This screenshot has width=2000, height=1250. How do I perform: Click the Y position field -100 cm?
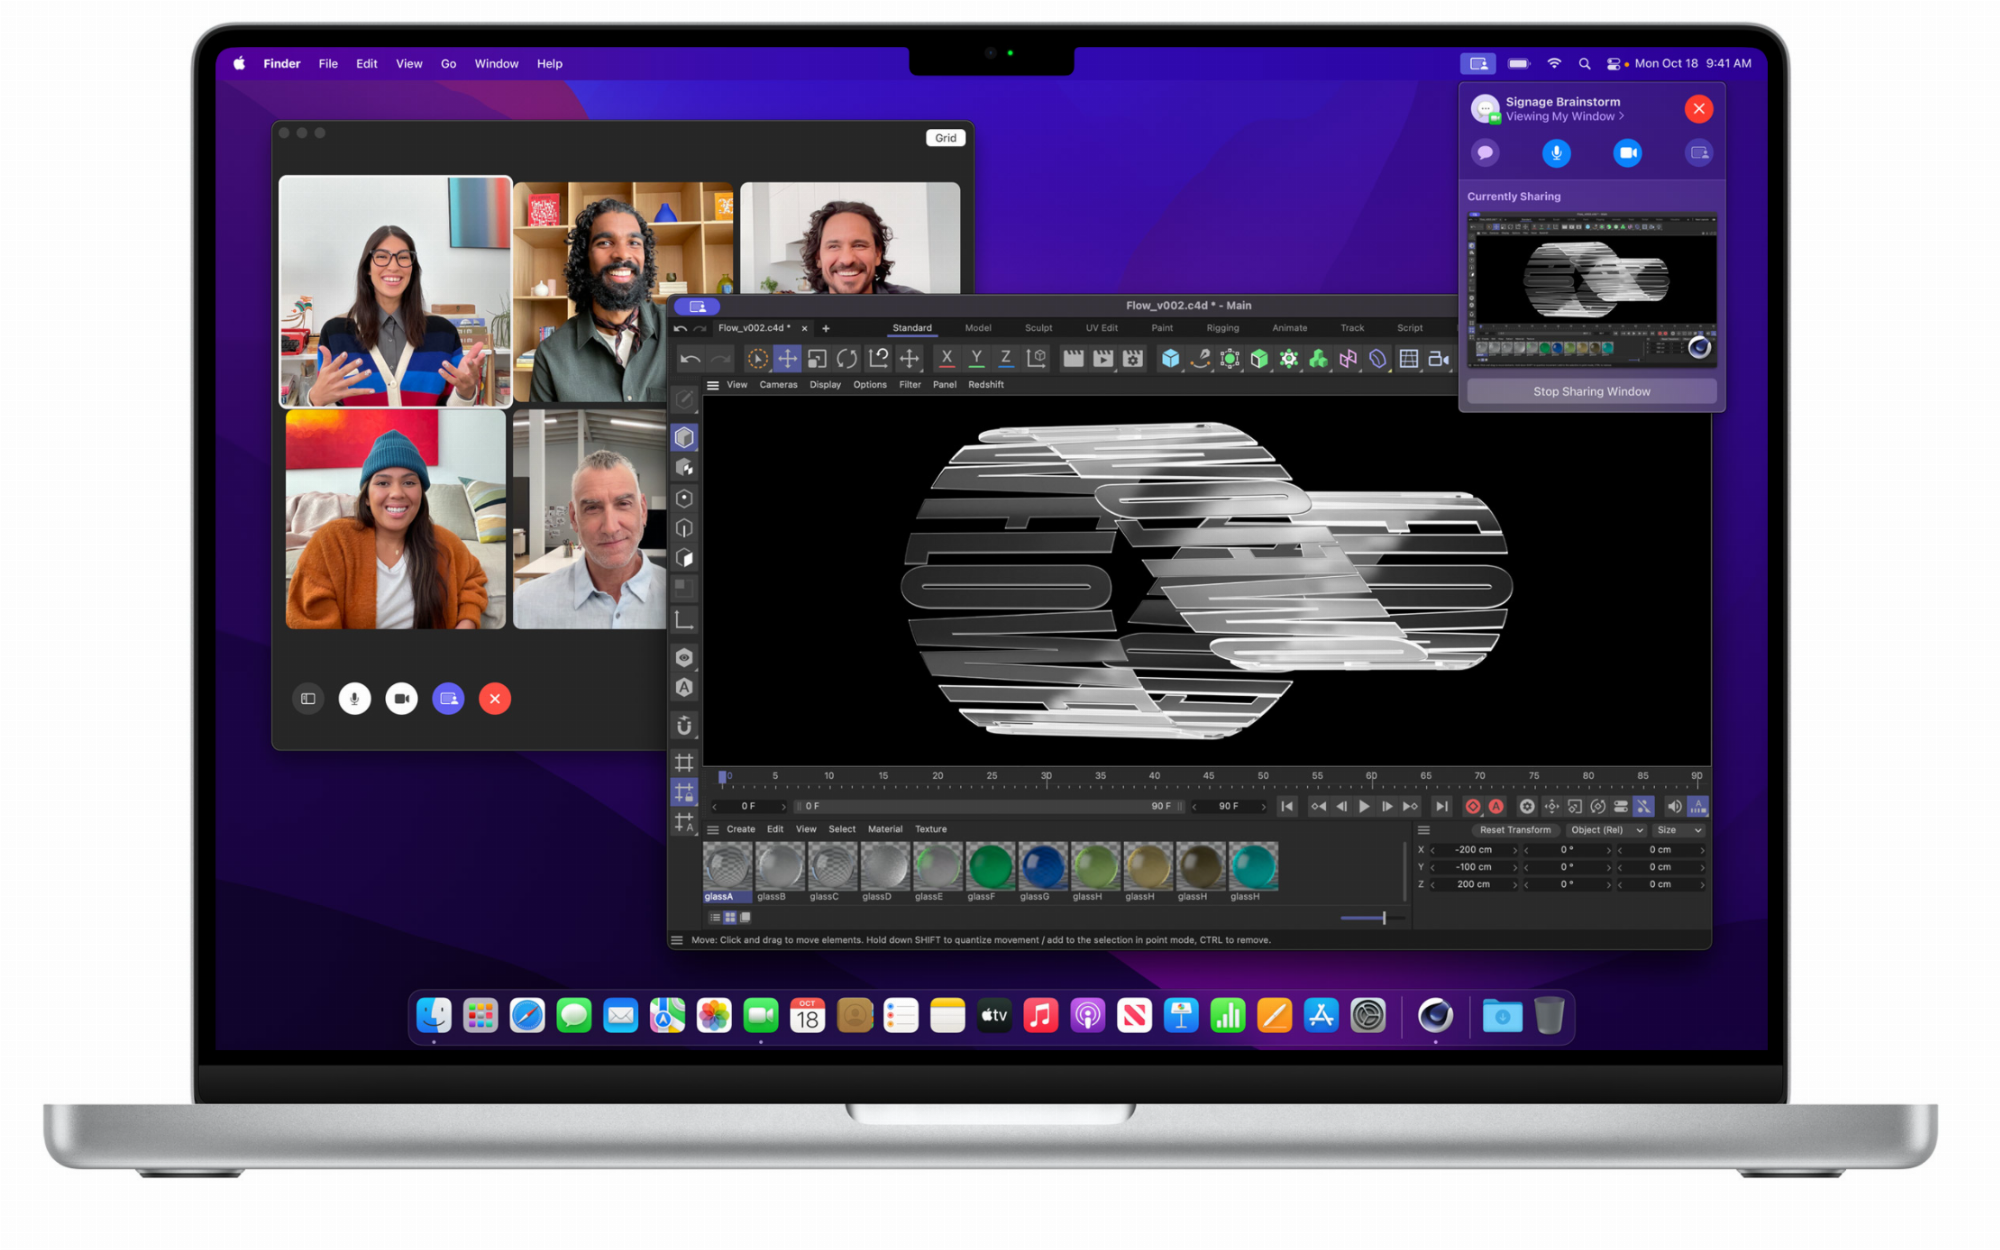1473,867
